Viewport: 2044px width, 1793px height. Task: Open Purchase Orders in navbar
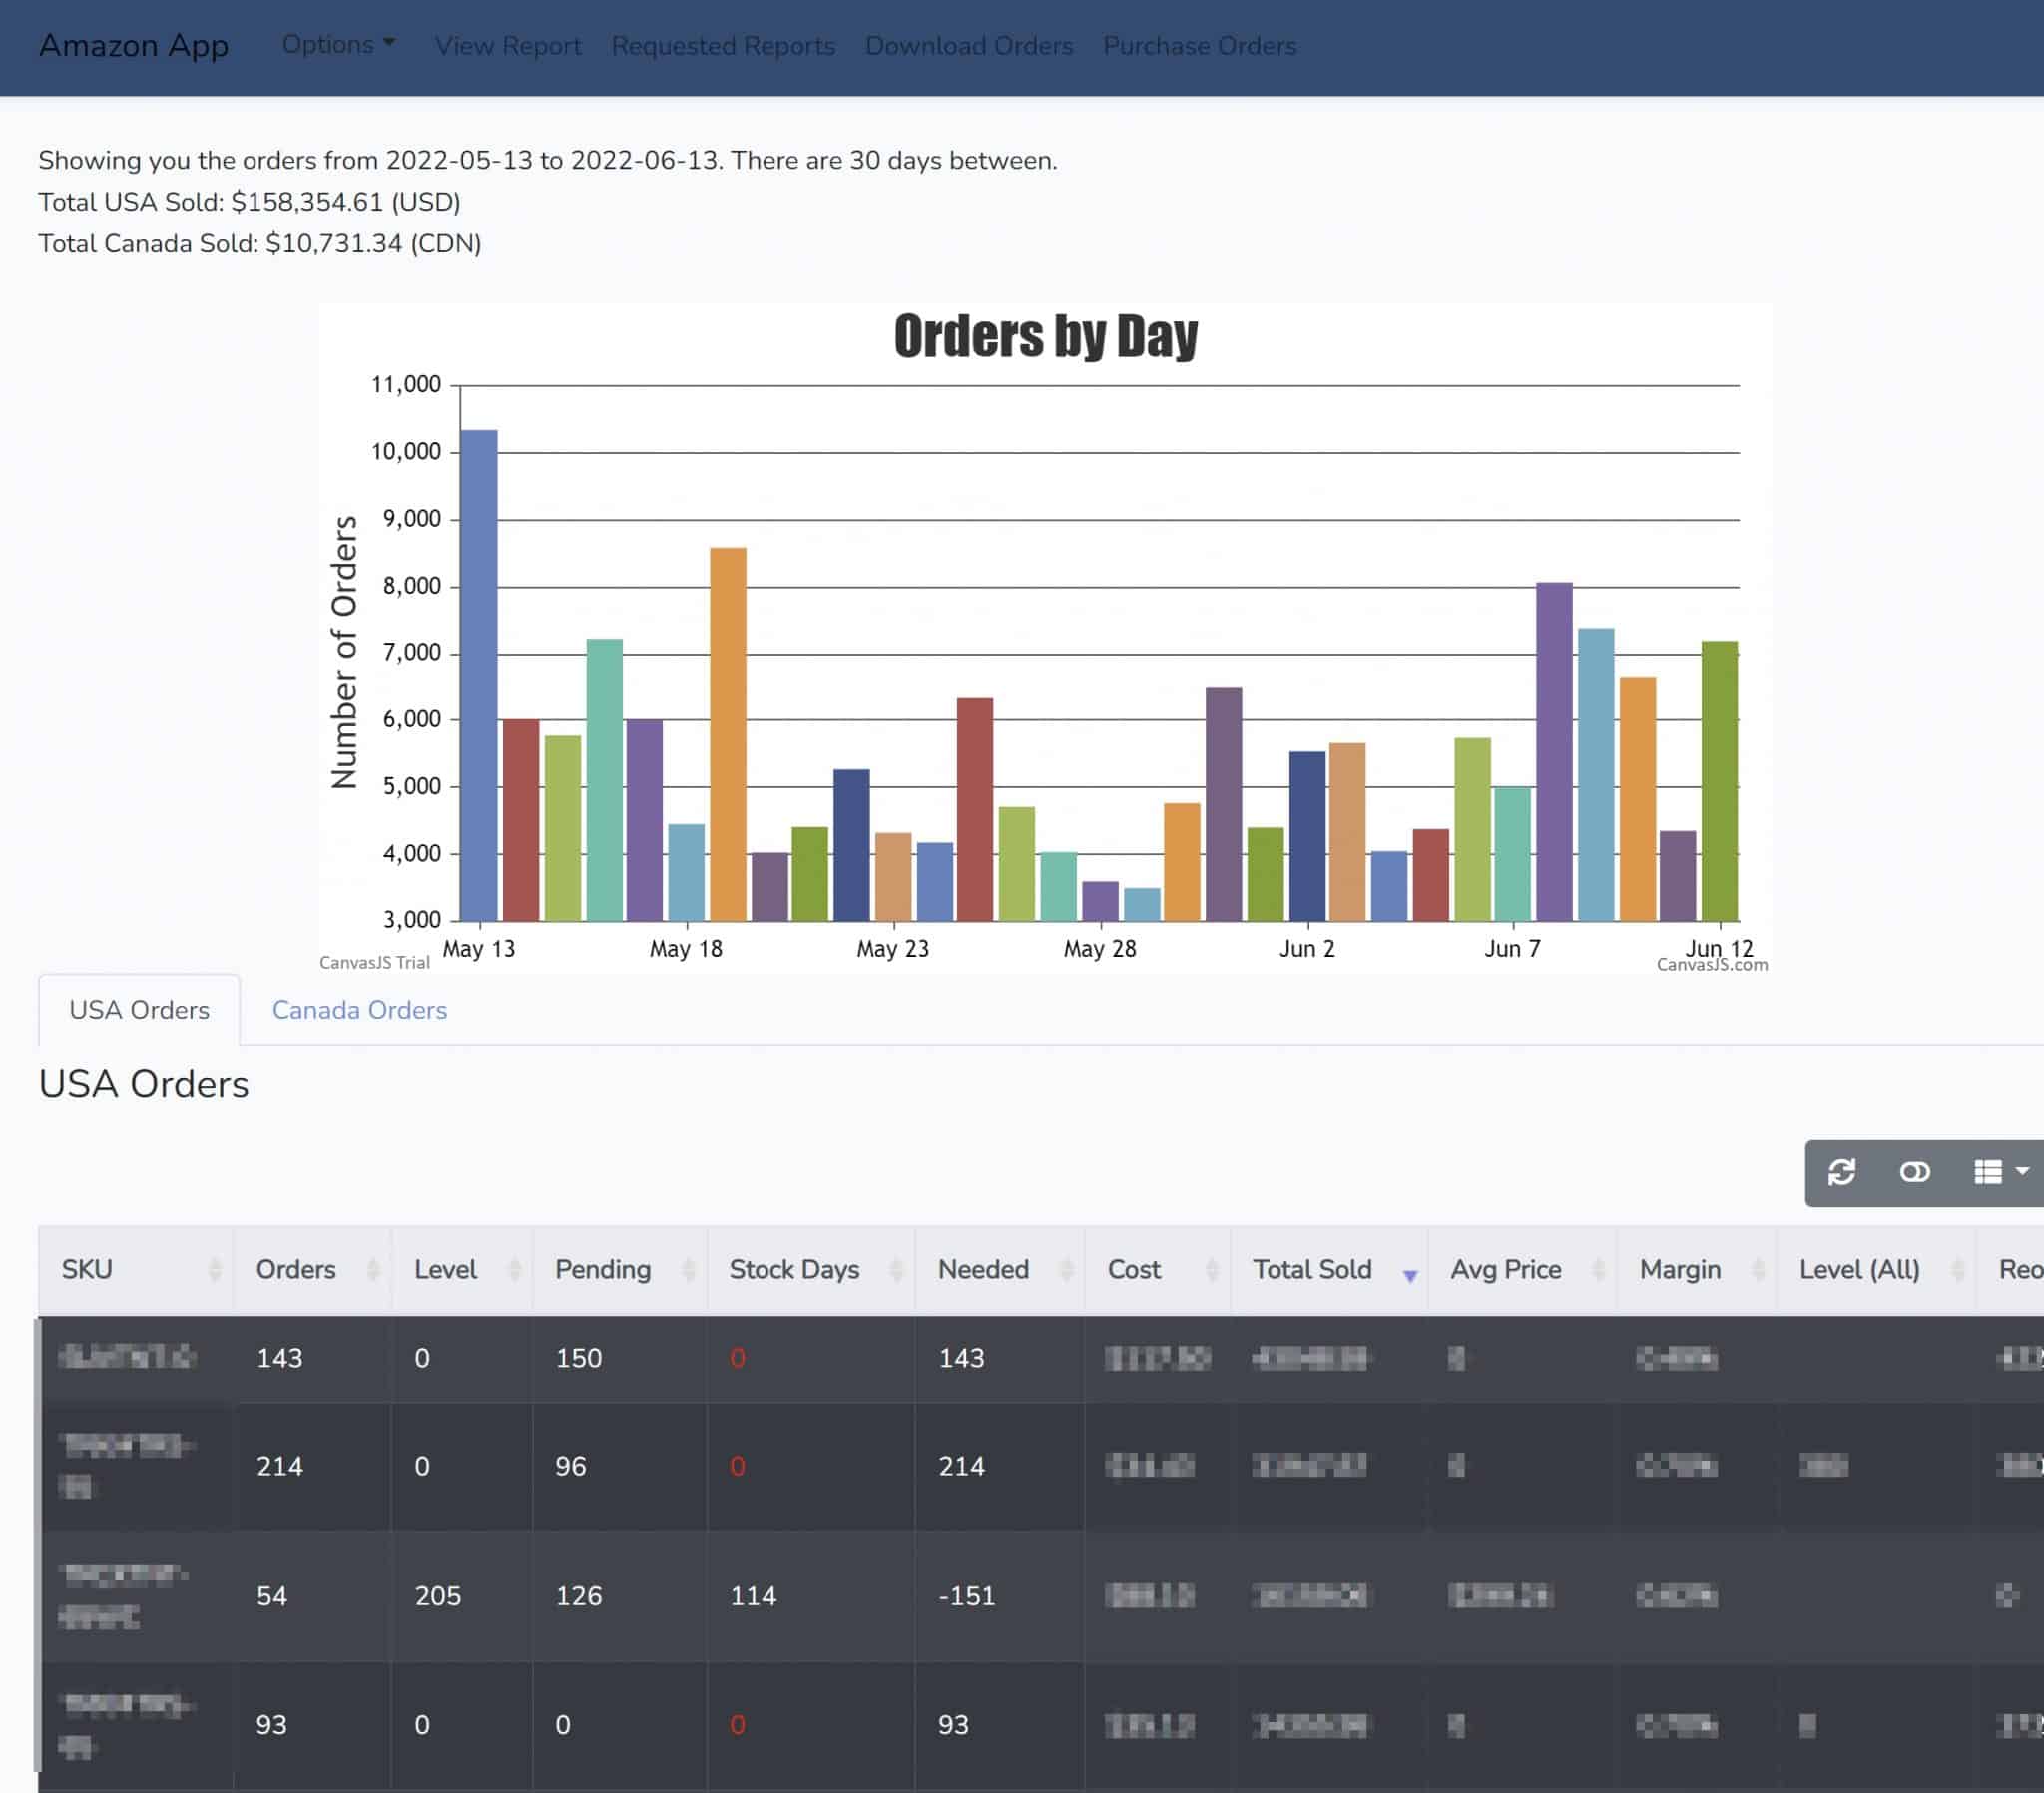pos(1200,46)
